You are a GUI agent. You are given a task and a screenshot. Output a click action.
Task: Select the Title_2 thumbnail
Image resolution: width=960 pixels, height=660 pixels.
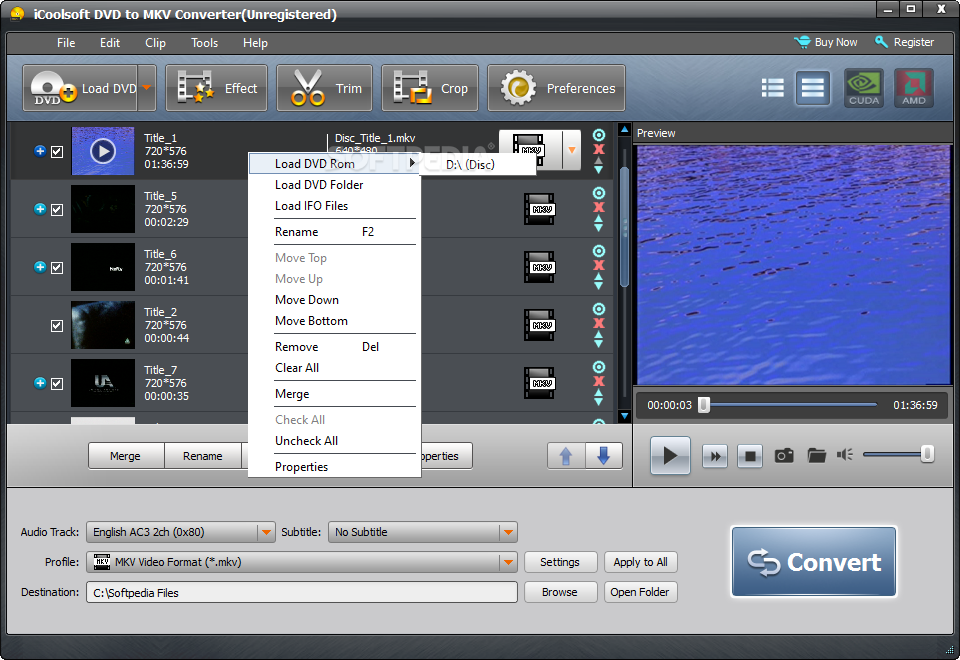click(x=103, y=325)
